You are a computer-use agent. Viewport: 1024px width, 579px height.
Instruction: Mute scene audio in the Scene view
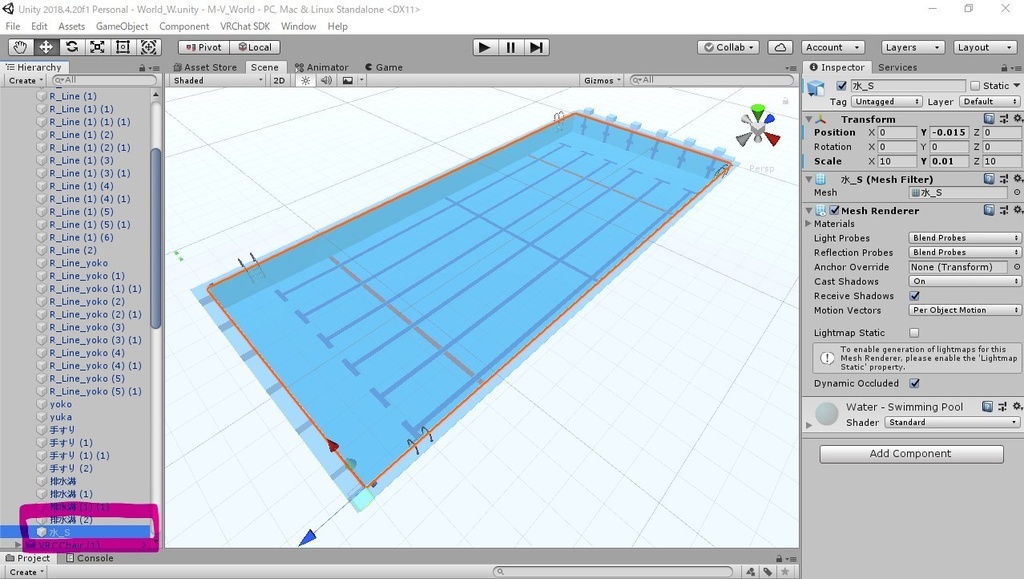tap(325, 80)
